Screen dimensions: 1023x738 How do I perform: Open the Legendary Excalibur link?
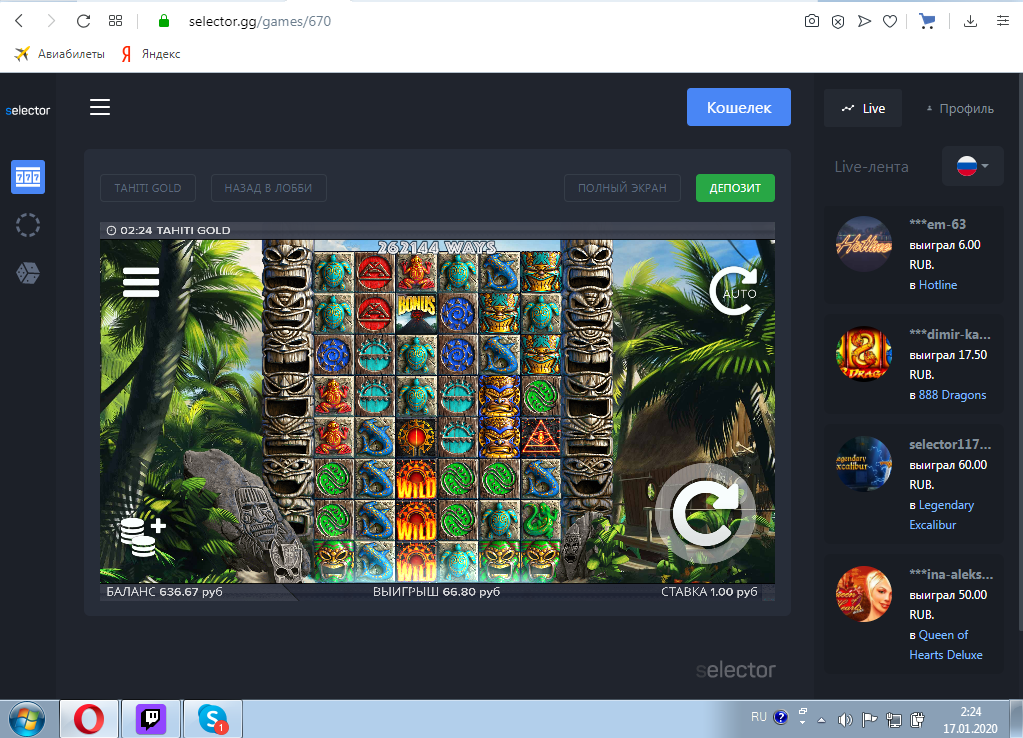(x=941, y=515)
